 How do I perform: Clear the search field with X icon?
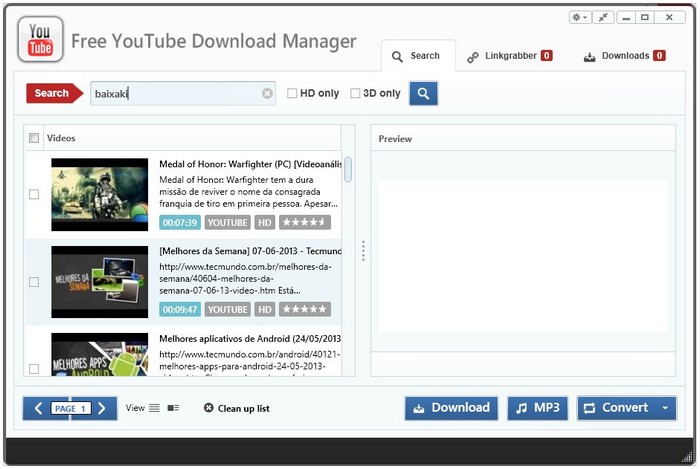tap(267, 93)
